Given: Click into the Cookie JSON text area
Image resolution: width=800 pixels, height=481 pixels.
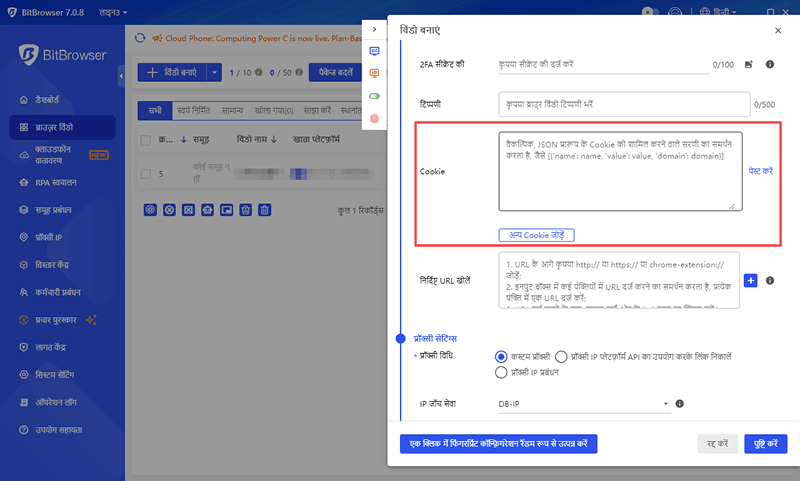Looking at the screenshot, I should (620, 171).
